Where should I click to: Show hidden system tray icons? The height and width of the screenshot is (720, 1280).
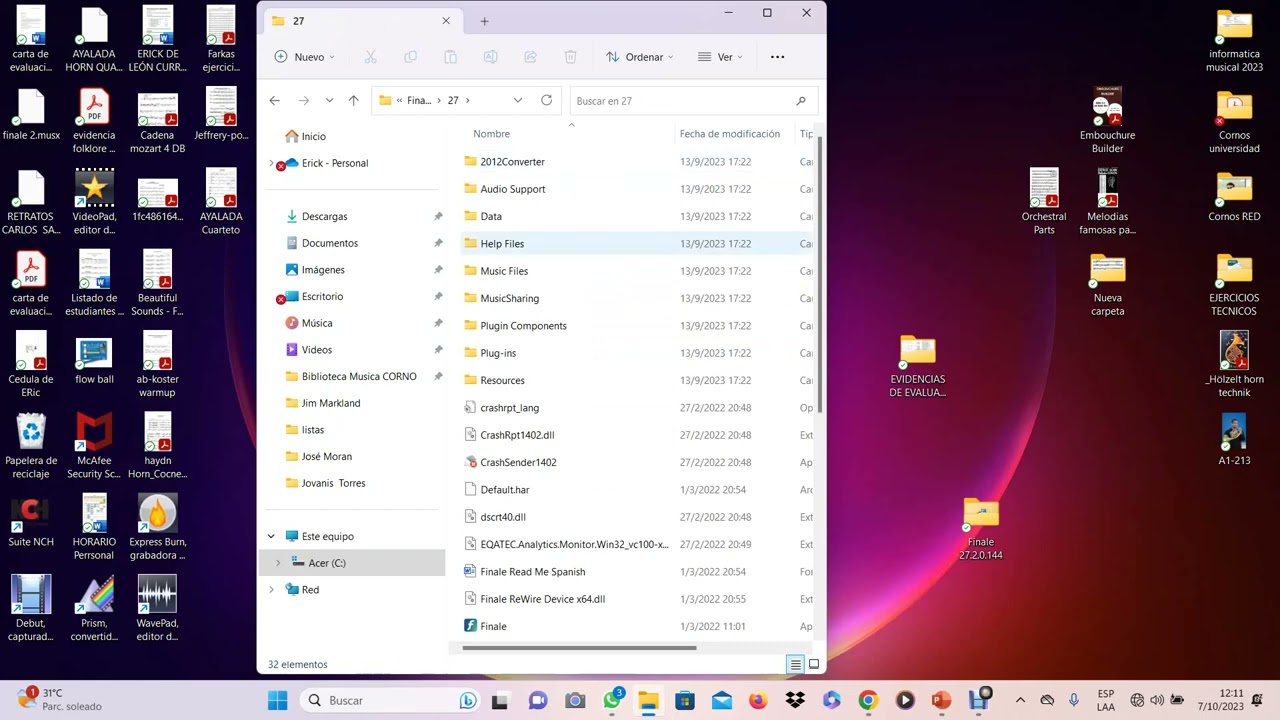[x=1020, y=700]
